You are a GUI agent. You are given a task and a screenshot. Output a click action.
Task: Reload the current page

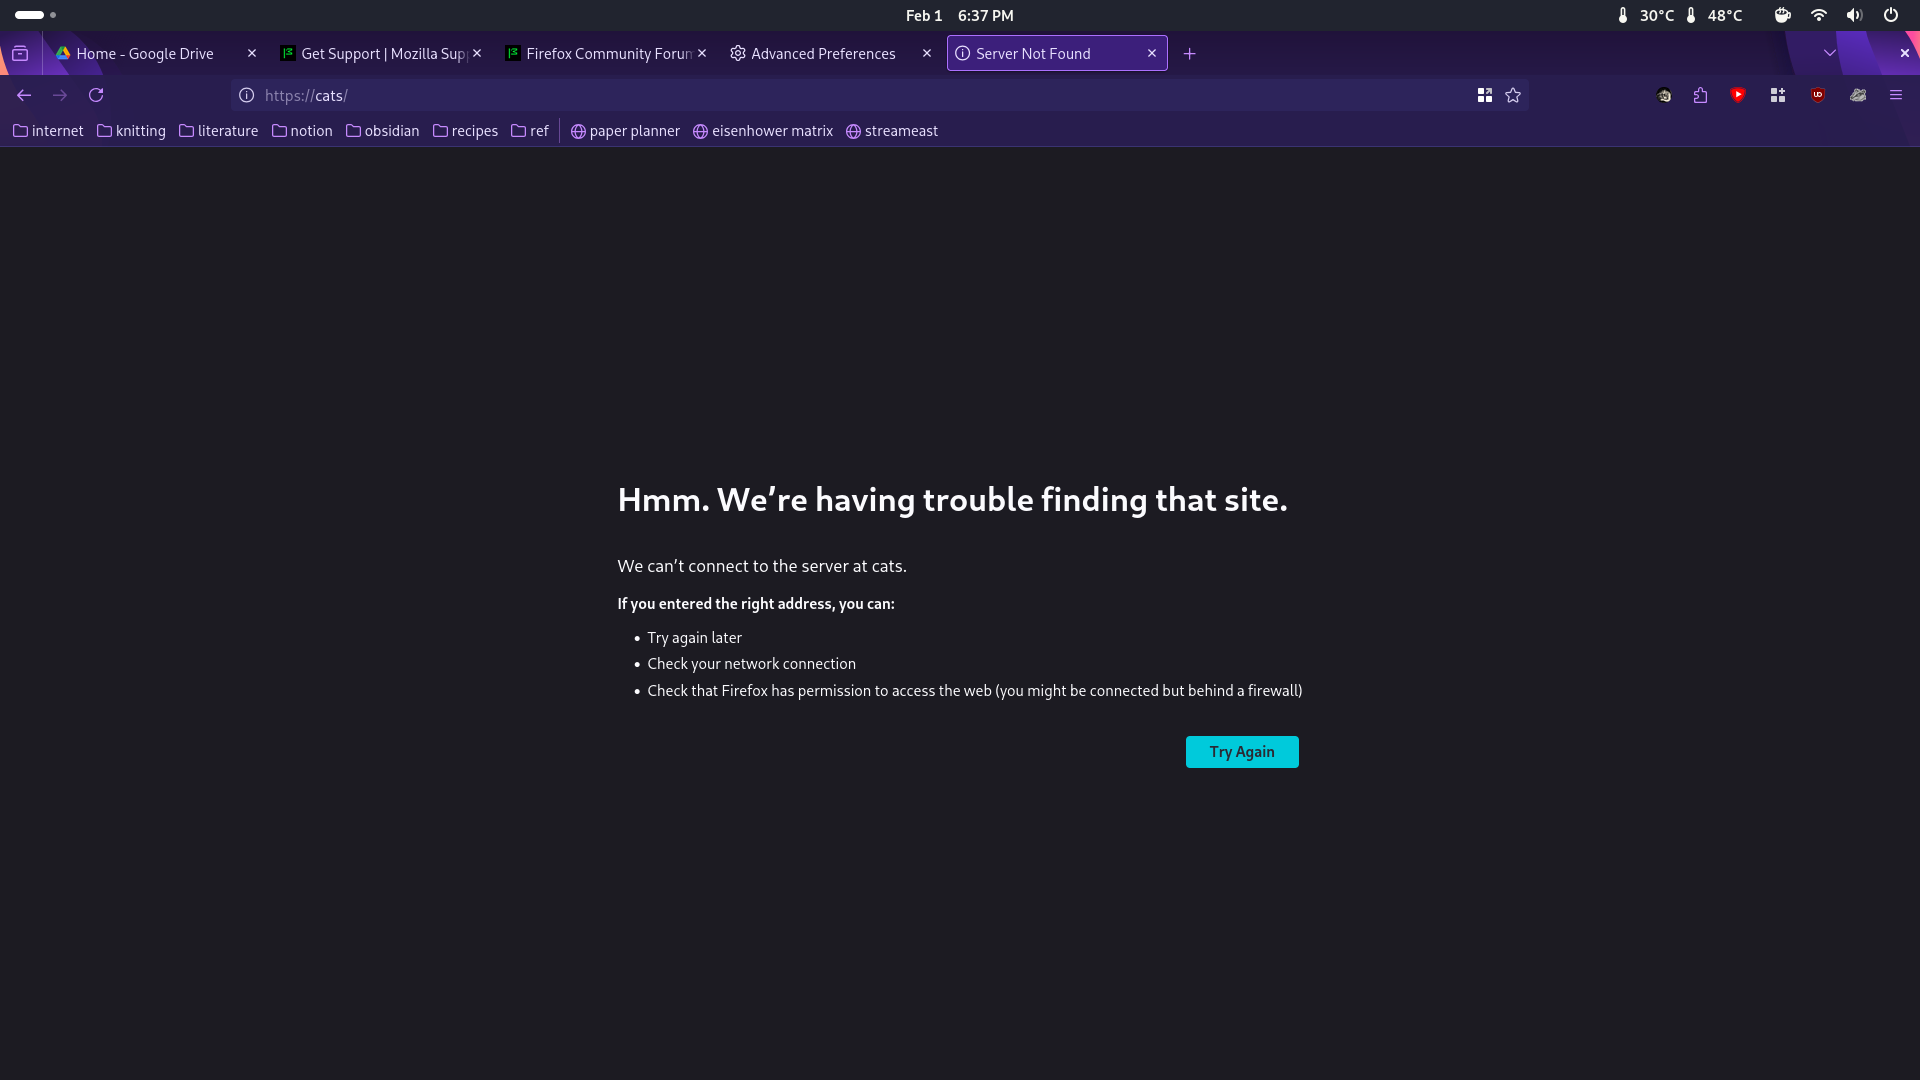tap(96, 95)
